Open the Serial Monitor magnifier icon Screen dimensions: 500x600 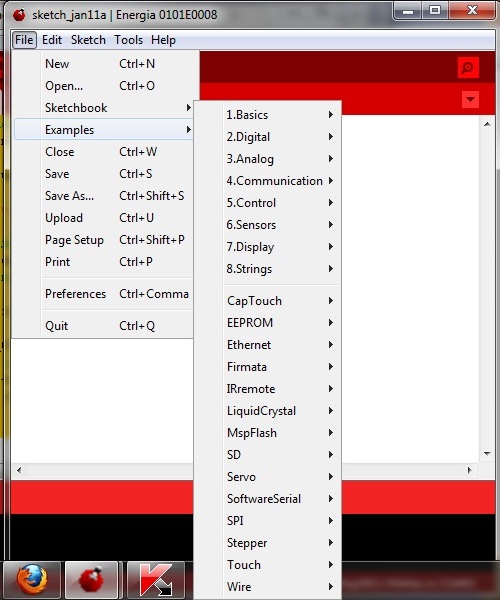click(468, 67)
